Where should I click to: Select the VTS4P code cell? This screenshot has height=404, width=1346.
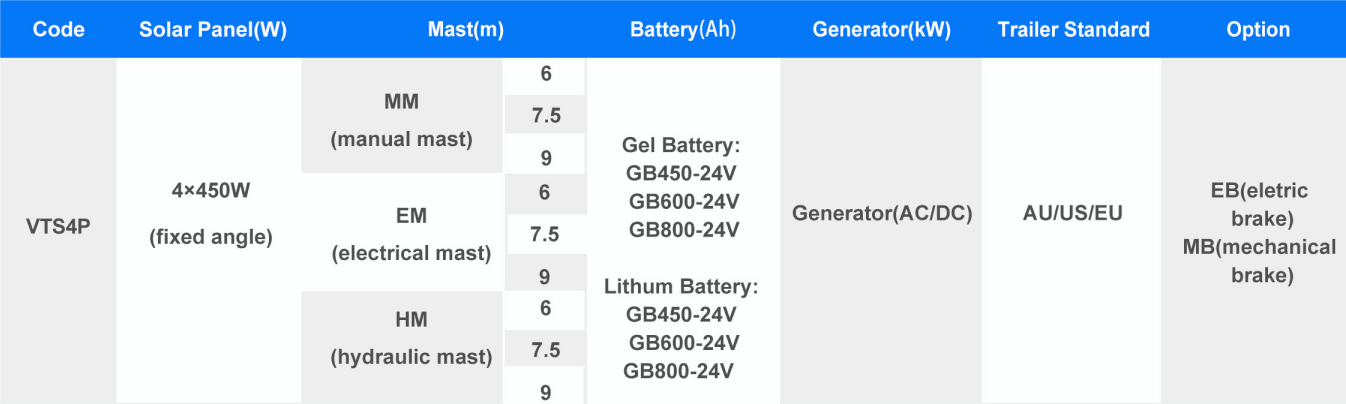pyautogui.click(x=58, y=214)
